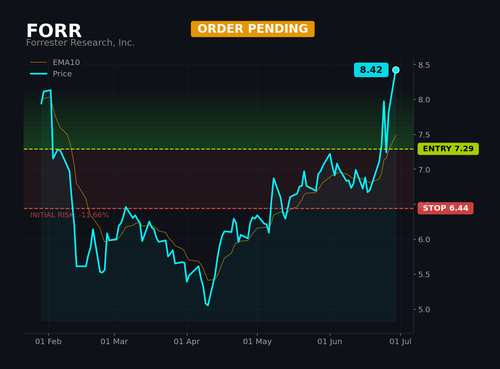Click the ORDER PENDING status badge
The height and width of the screenshot is (369, 500).
253,29
